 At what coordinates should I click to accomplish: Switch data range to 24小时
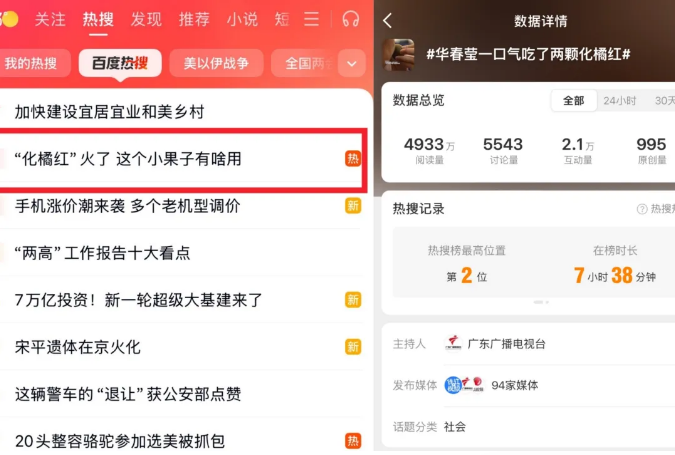(x=619, y=101)
